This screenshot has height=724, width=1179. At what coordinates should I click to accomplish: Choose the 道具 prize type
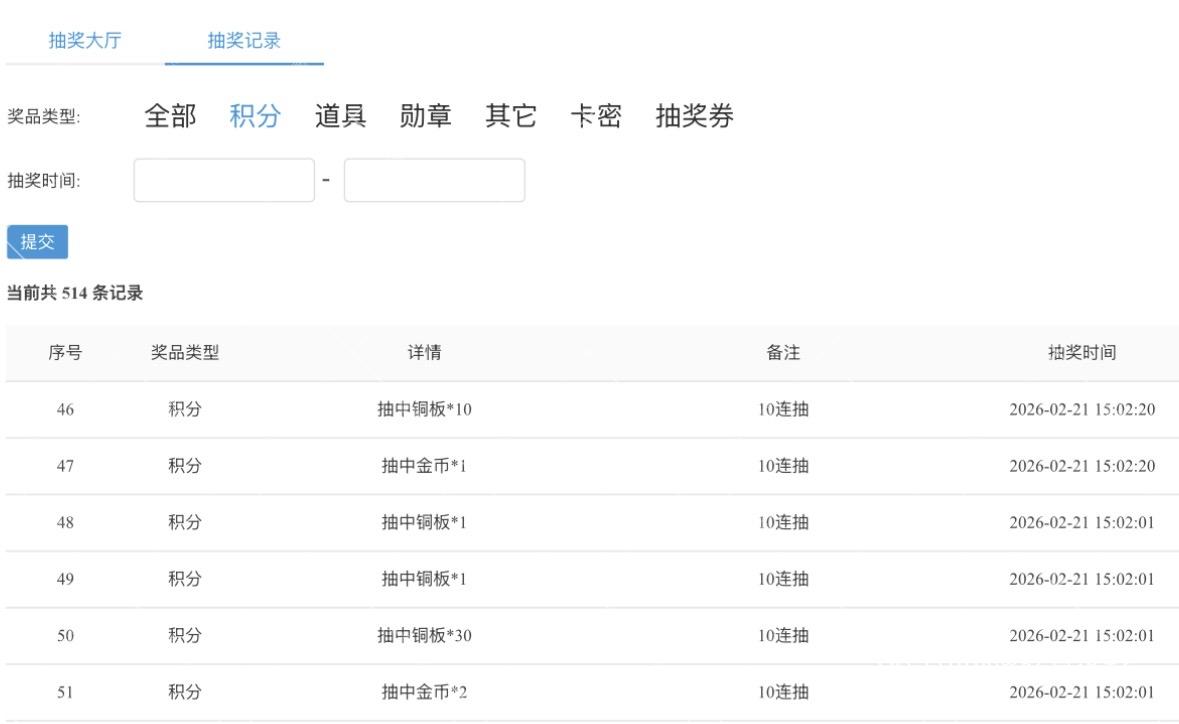340,116
